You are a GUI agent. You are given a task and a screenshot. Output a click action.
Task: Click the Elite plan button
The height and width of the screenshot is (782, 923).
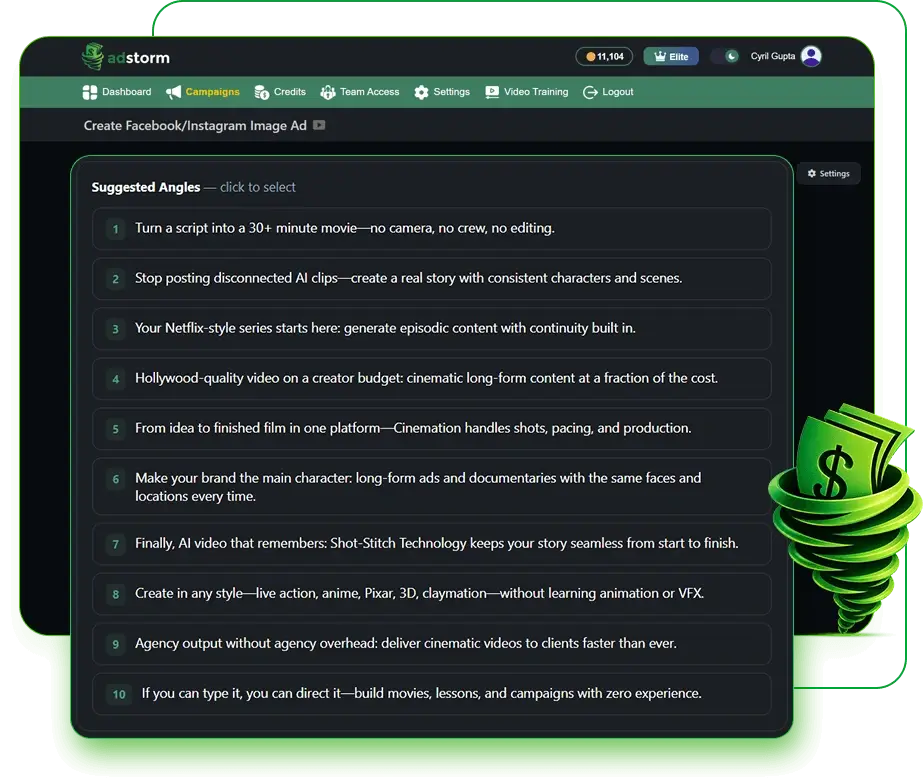(x=671, y=57)
